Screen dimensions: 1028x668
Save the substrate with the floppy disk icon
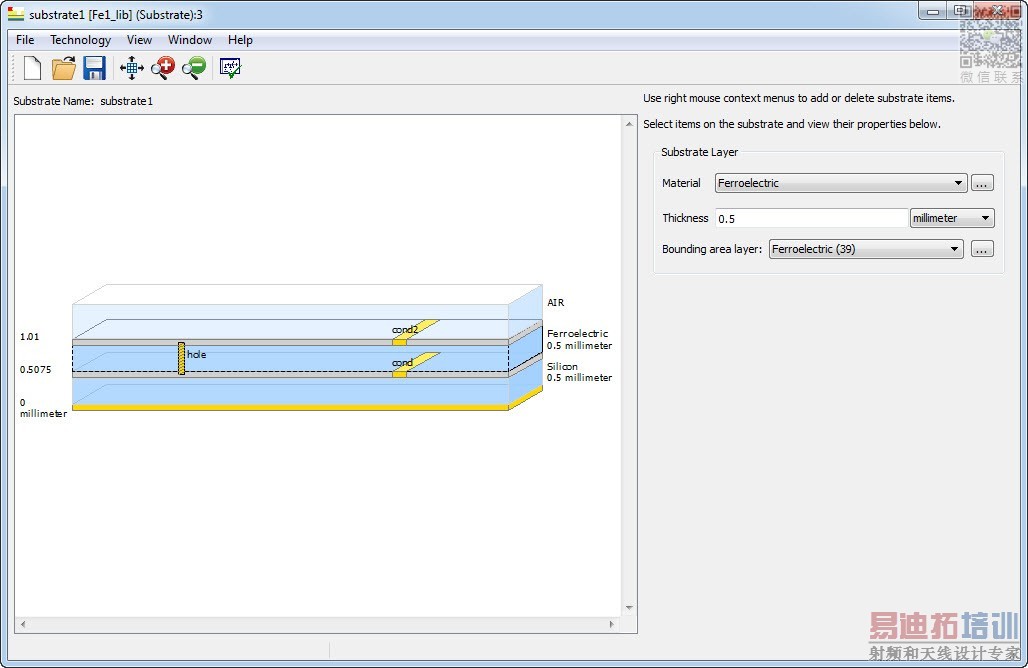[x=94, y=68]
